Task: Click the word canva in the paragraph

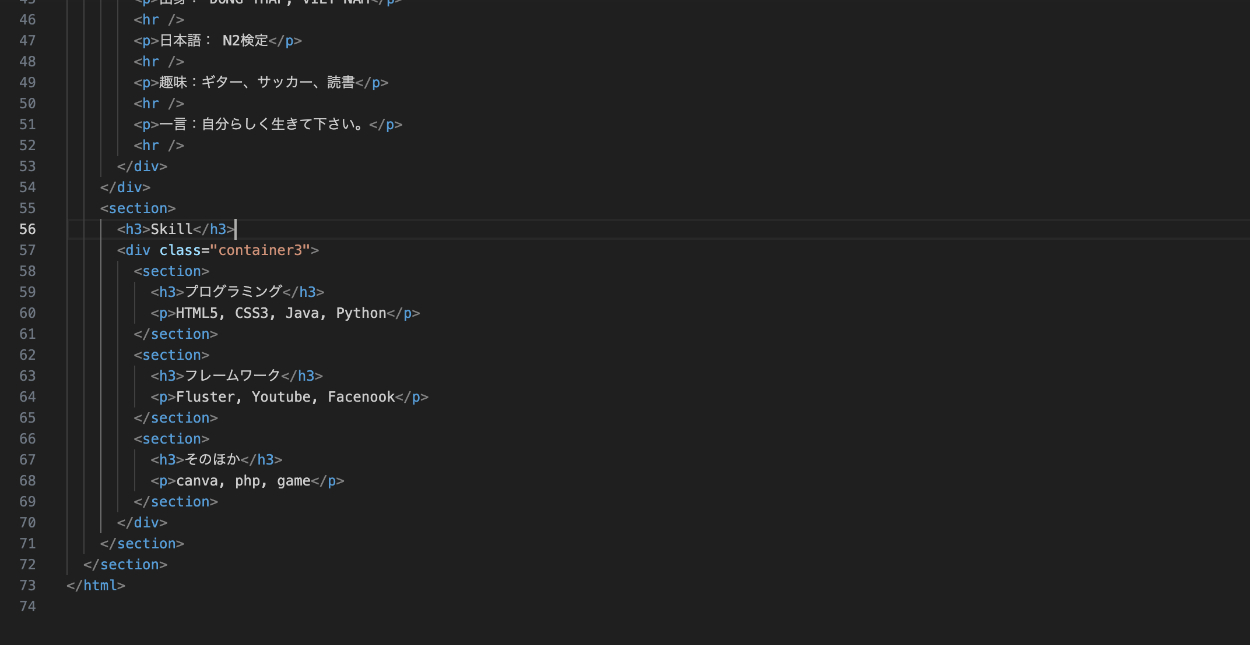Action: click(x=197, y=481)
